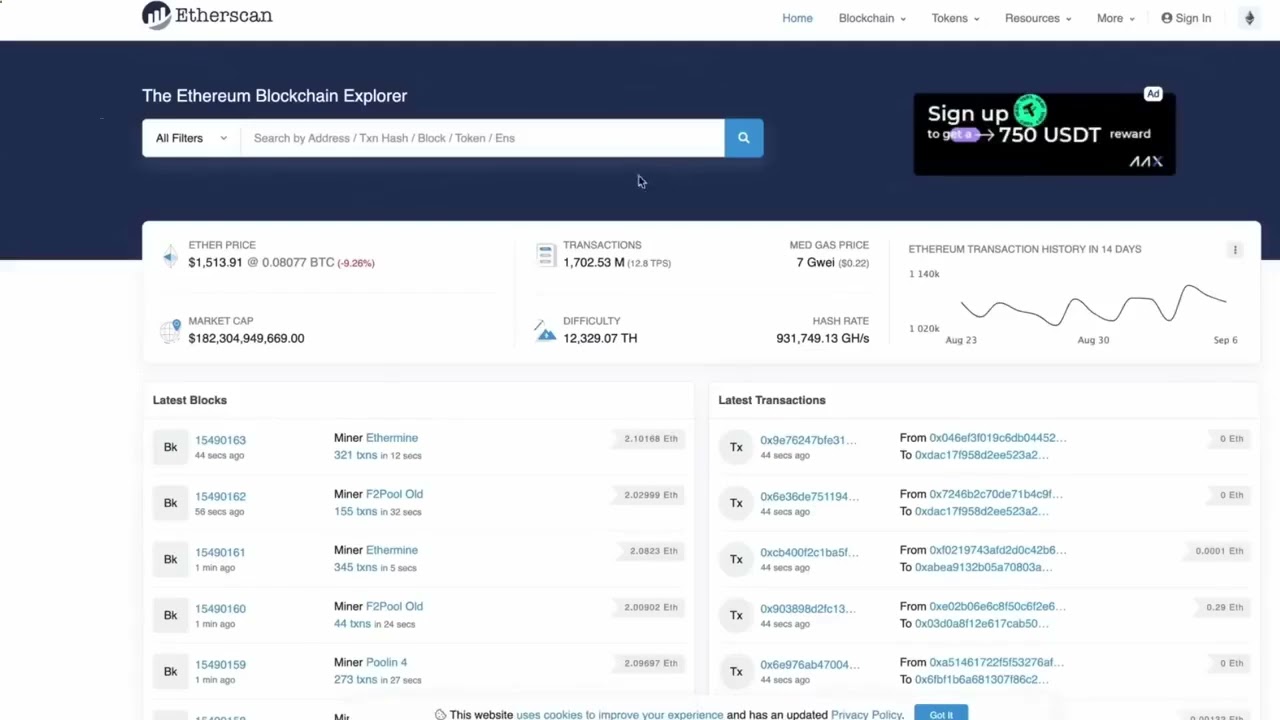The width and height of the screenshot is (1280, 720).
Task: Open the Tokens menu
Action: (x=949, y=17)
